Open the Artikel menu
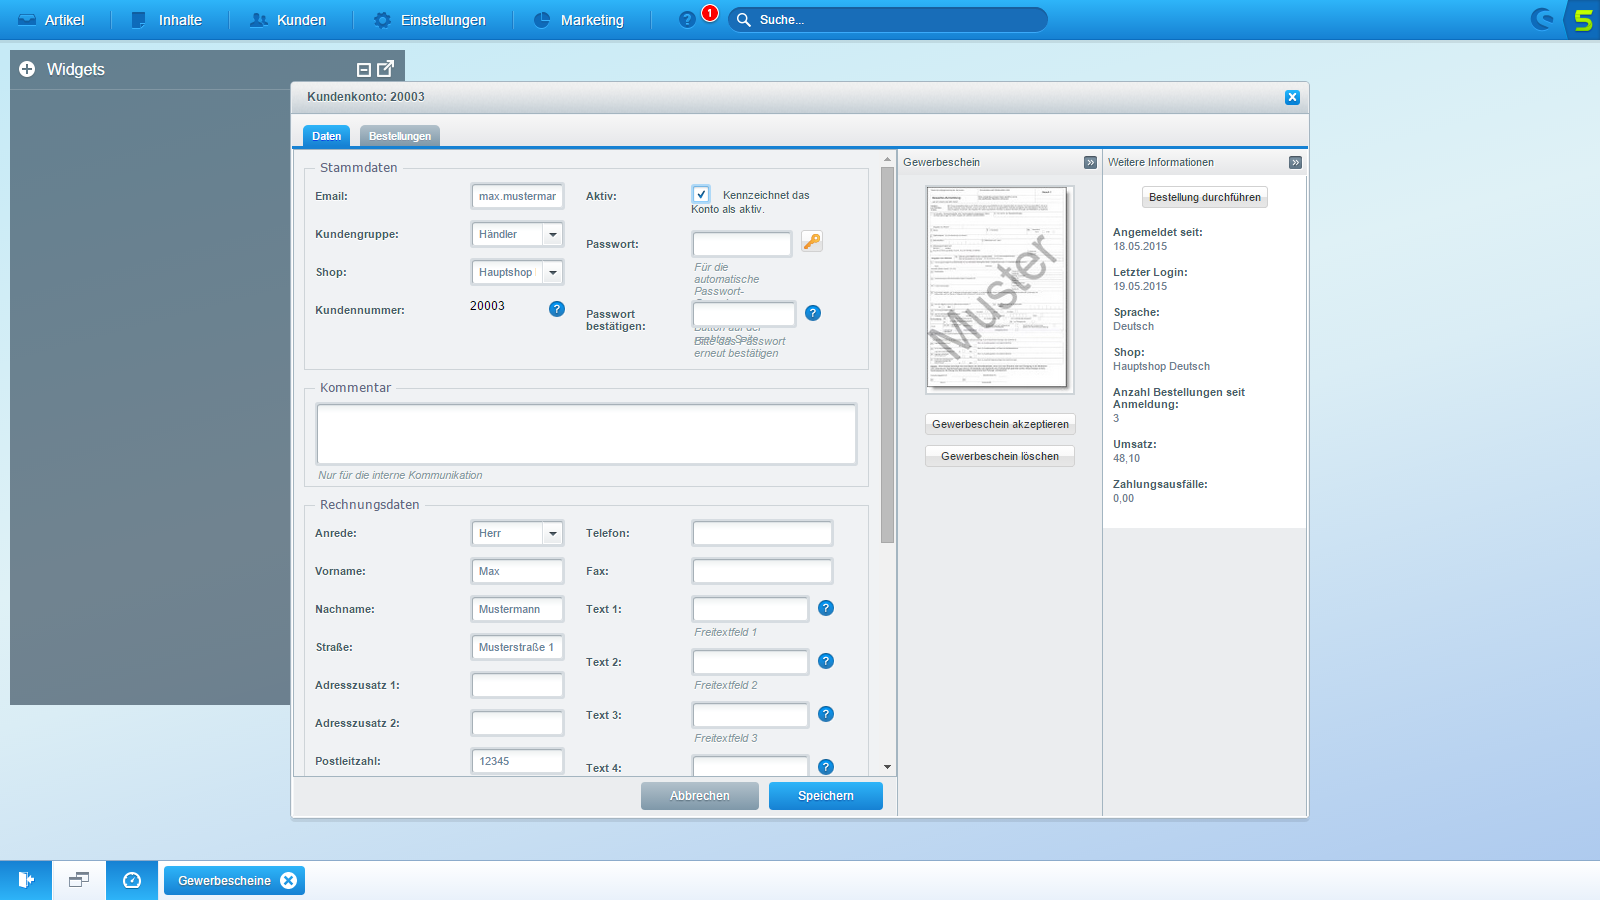1600x900 pixels. point(52,20)
